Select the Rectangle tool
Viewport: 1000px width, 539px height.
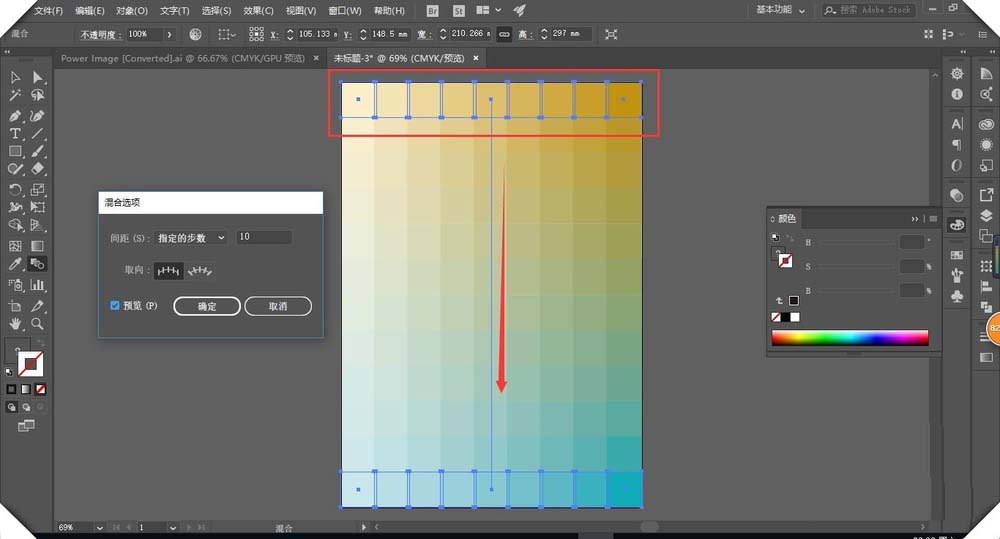tap(15, 152)
